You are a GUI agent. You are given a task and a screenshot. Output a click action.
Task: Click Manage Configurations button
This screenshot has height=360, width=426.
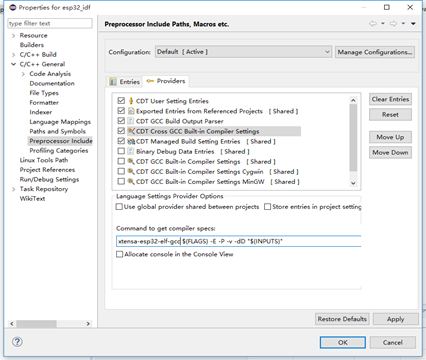pos(375,52)
